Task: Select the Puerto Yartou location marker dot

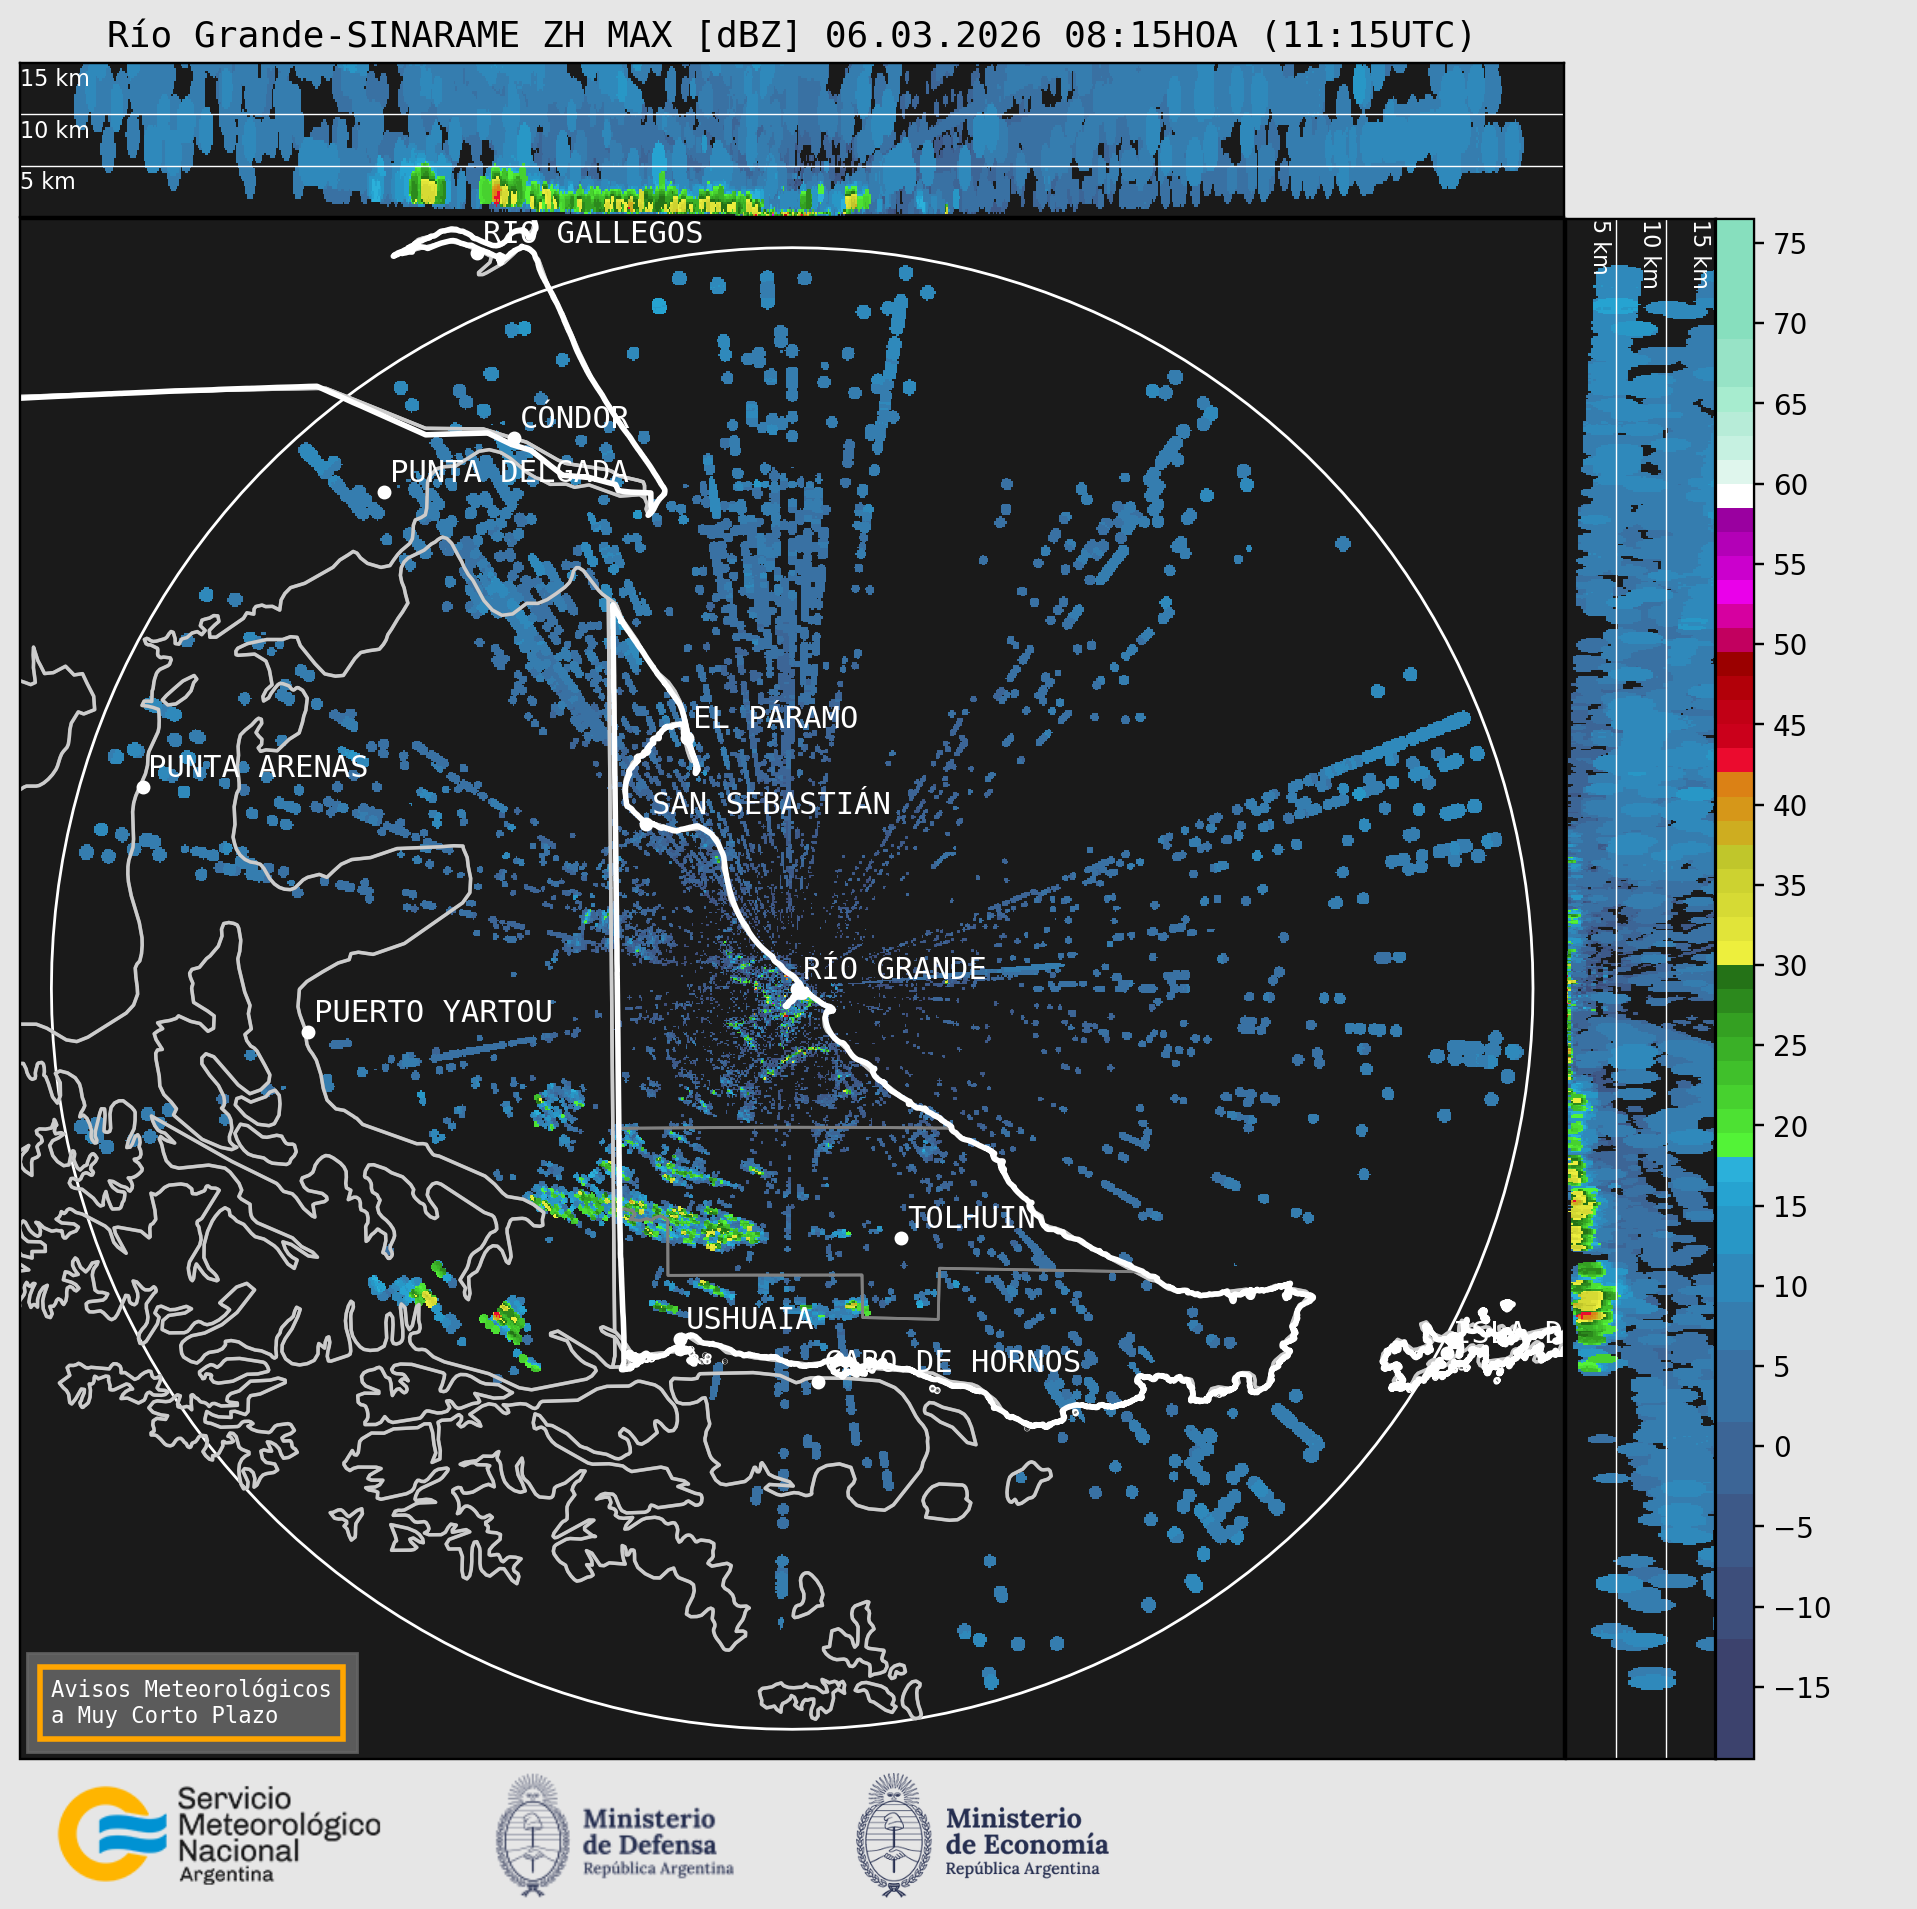Action: point(308,1033)
